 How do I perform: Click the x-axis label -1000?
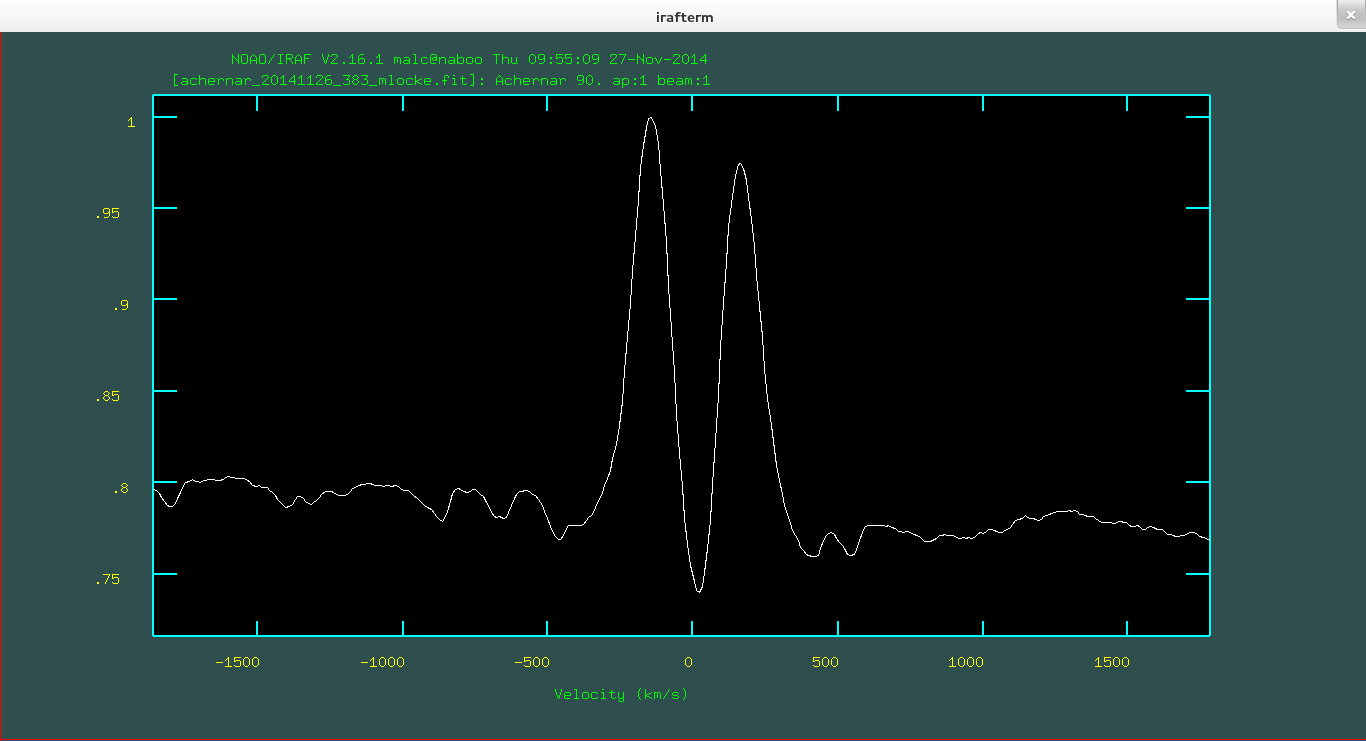[x=383, y=662]
